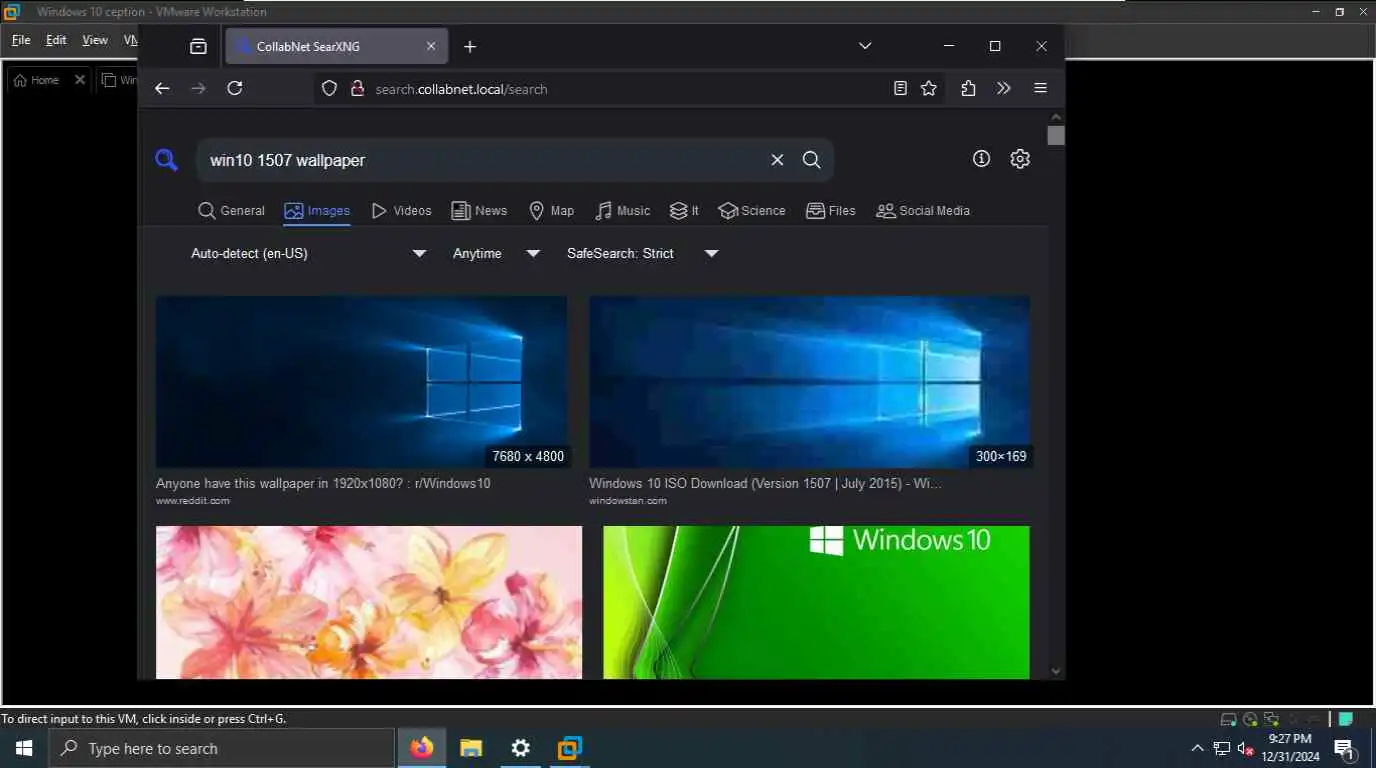Image resolution: width=1376 pixels, height=768 pixels.
Task: Click the muted volume tray icon
Action: click(x=1246, y=748)
